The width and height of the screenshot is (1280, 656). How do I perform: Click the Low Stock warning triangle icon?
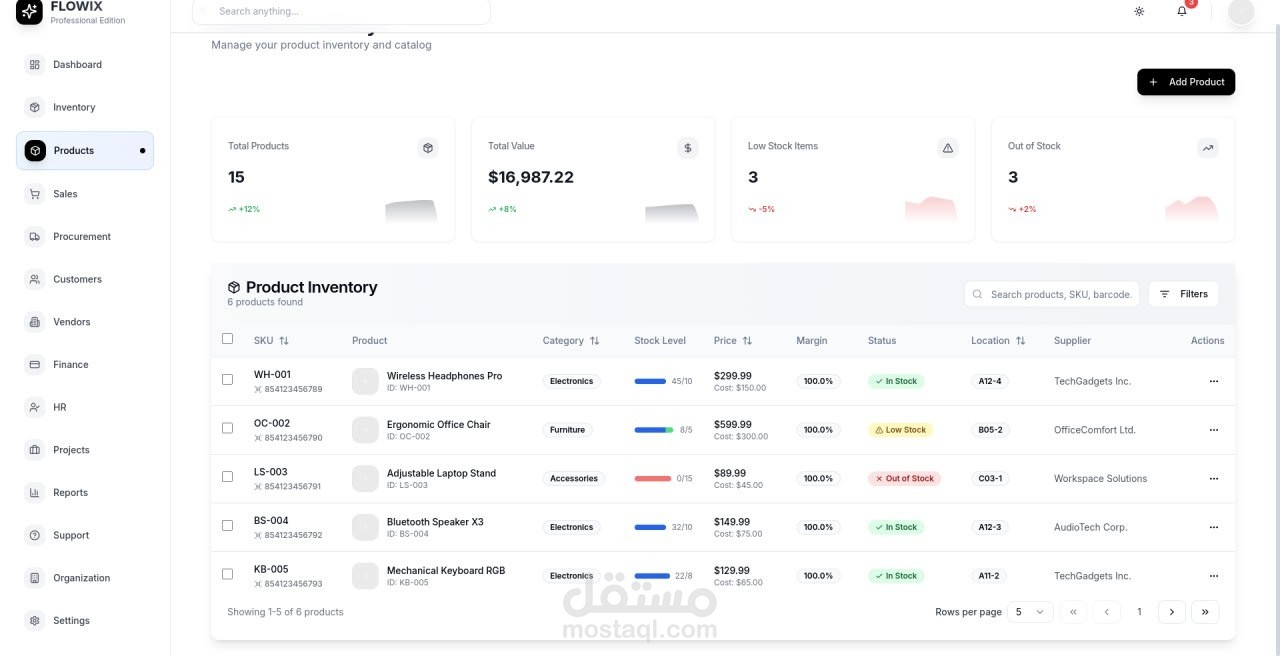(948, 148)
